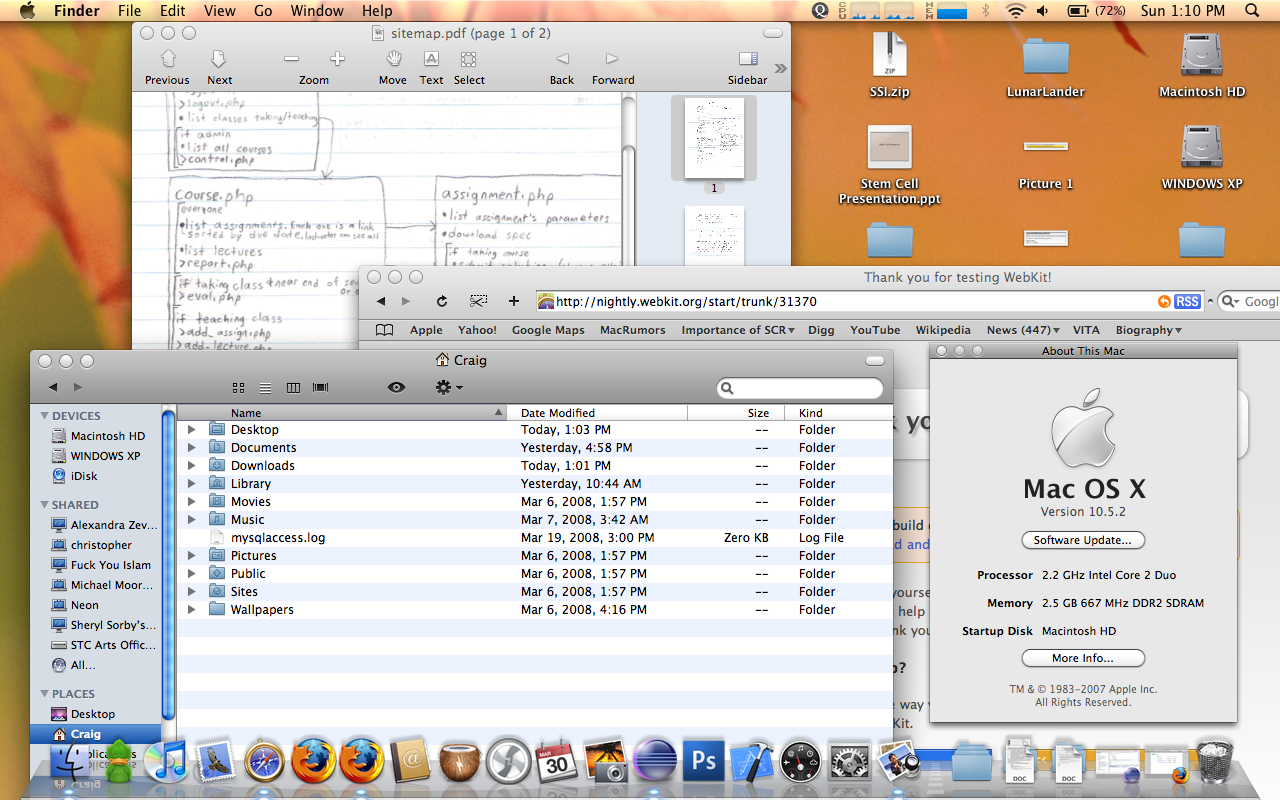Switch Finder to column view
Viewport: 1280px width, 800px height.
tap(293, 387)
